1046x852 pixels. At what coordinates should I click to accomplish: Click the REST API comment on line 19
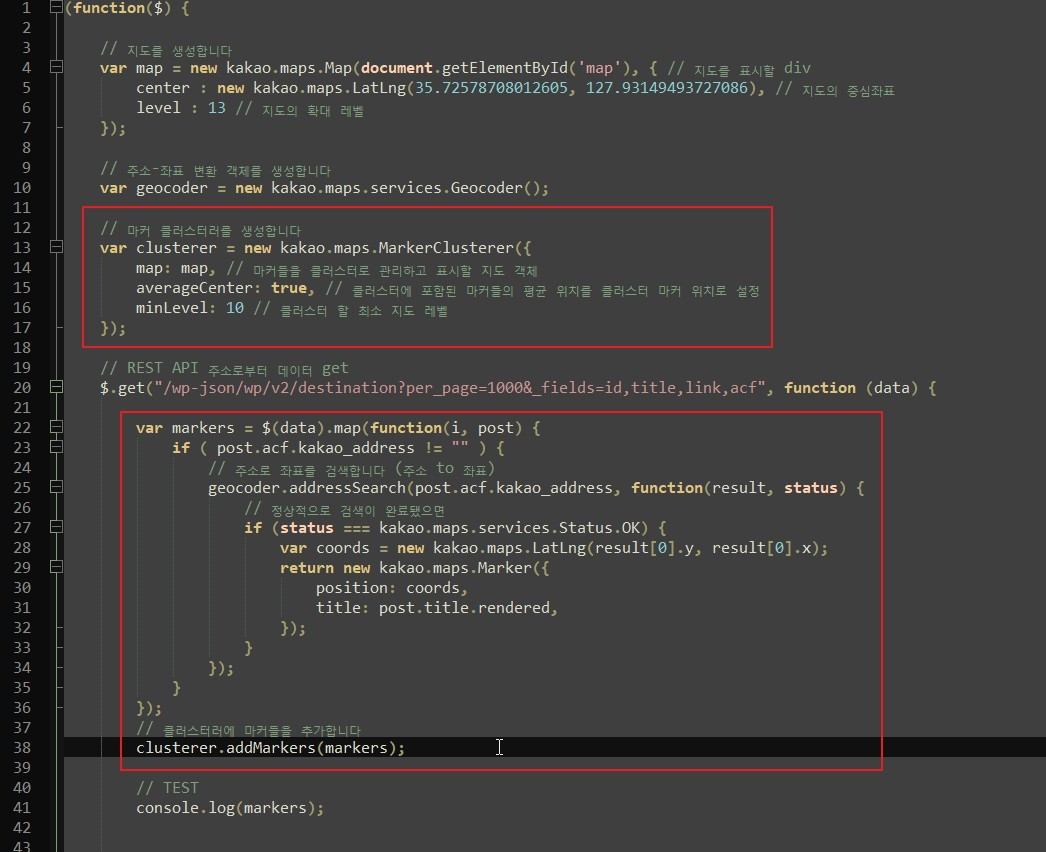click(x=224, y=368)
